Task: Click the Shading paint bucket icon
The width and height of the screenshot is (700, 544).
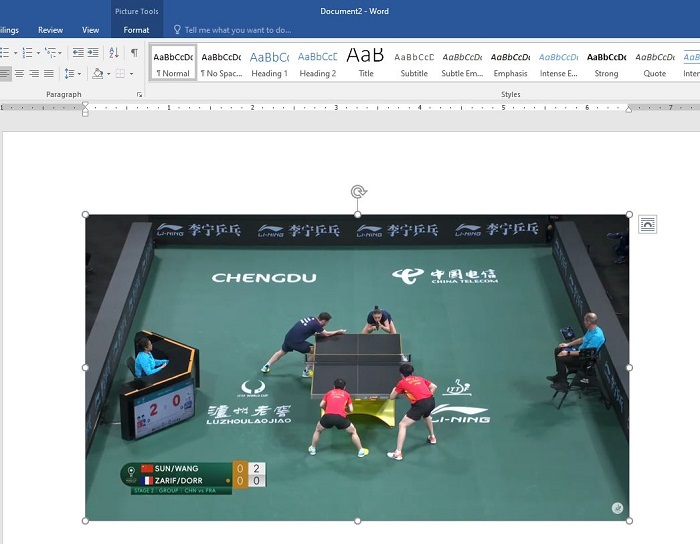Action: coord(97,73)
